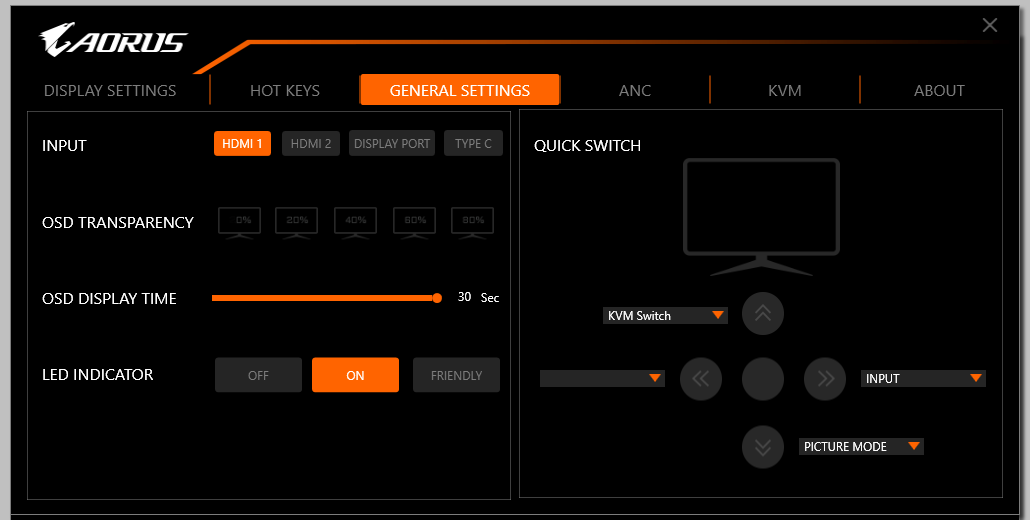Select the 20% OSD transparency monitor icon
Image resolution: width=1030 pixels, height=520 pixels.
pos(296,223)
